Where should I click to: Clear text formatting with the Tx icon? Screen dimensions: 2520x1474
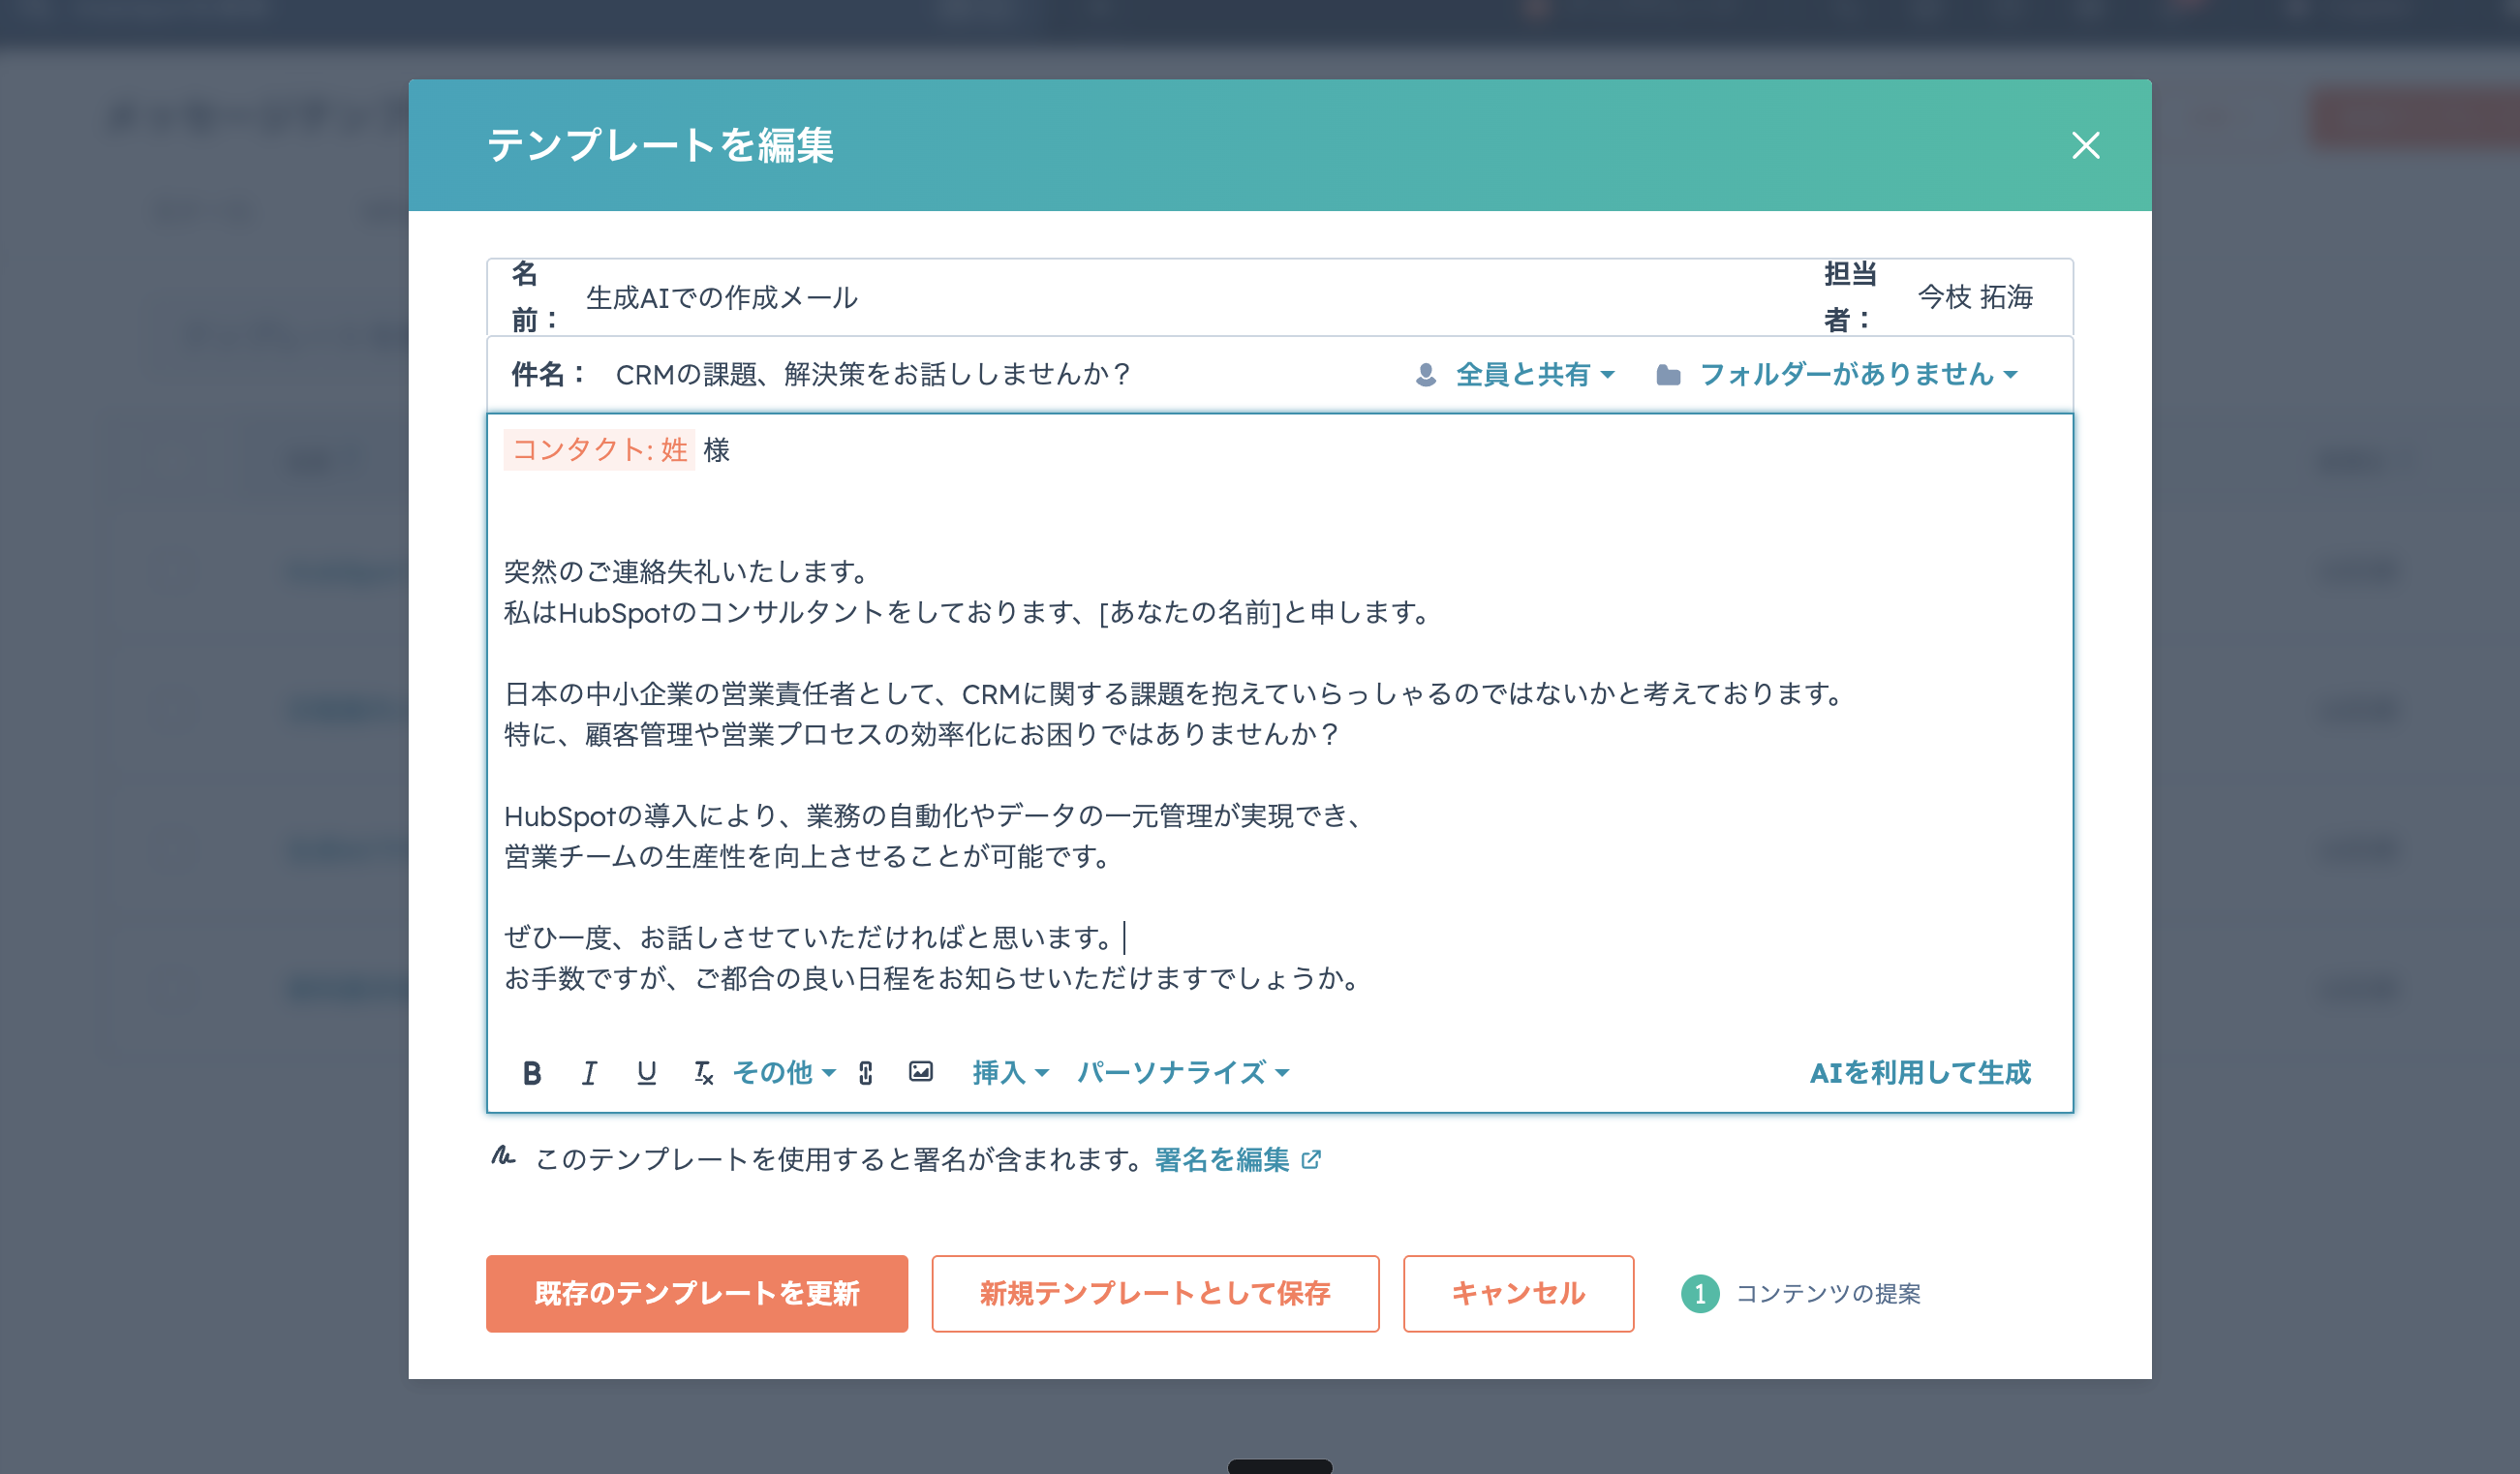(703, 1073)
